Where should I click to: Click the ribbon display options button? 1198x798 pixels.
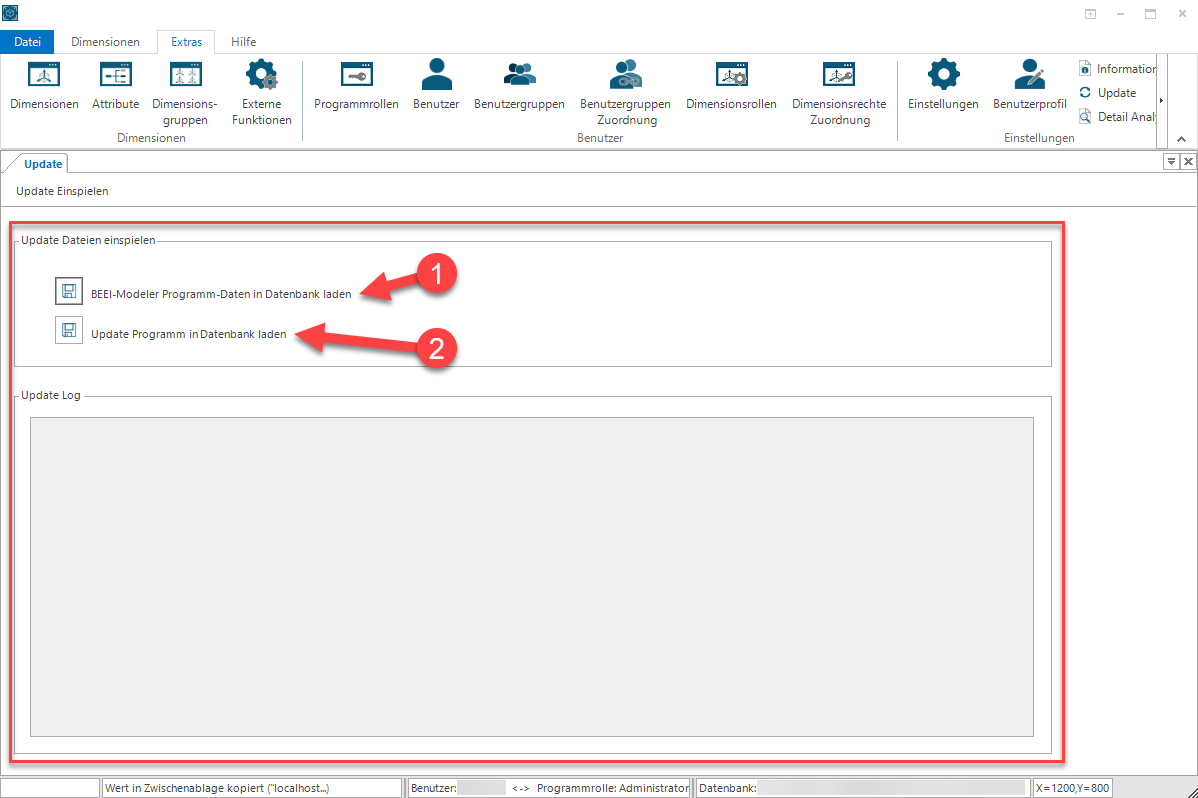coord(1090,14)
